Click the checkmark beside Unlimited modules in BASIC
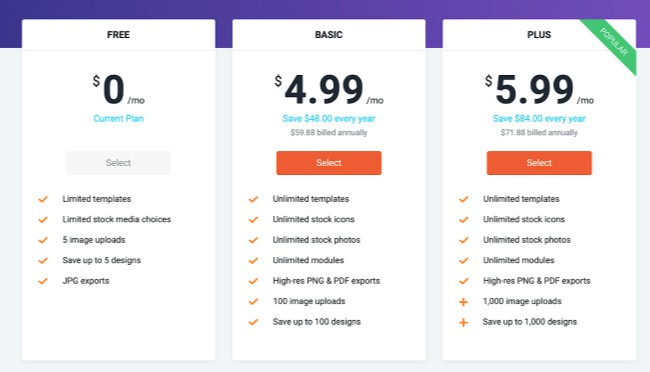Screen dimensions: 650x372 pos(253,260)
